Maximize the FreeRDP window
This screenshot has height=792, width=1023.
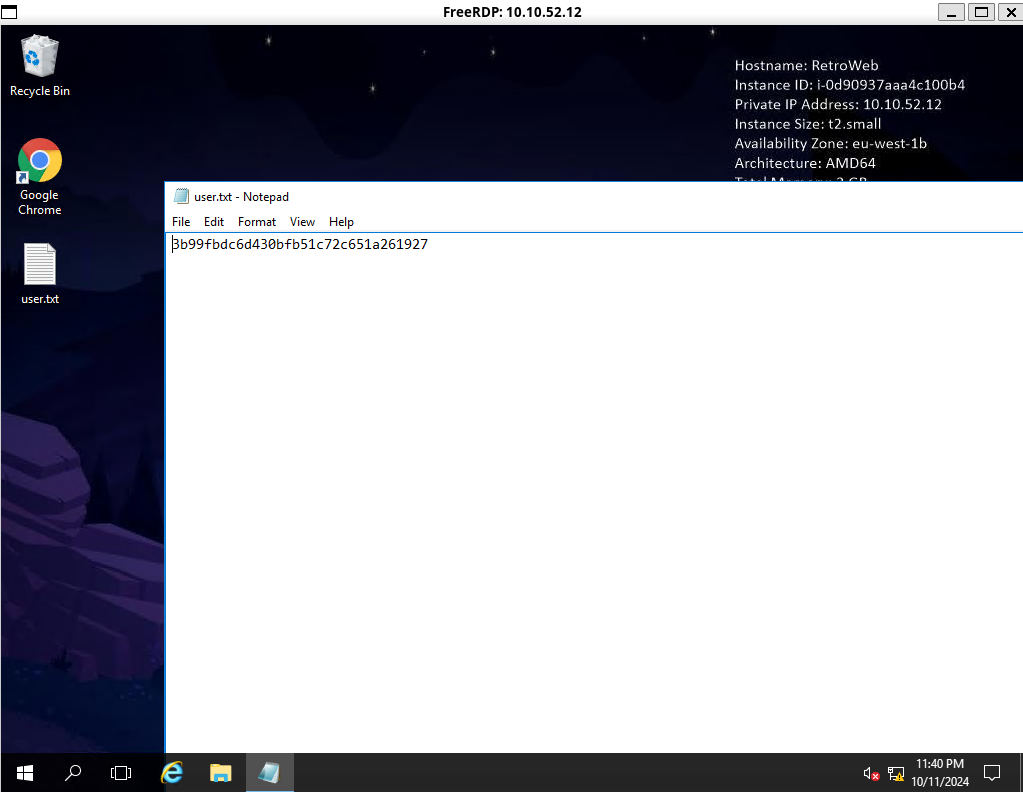(981, 12)
